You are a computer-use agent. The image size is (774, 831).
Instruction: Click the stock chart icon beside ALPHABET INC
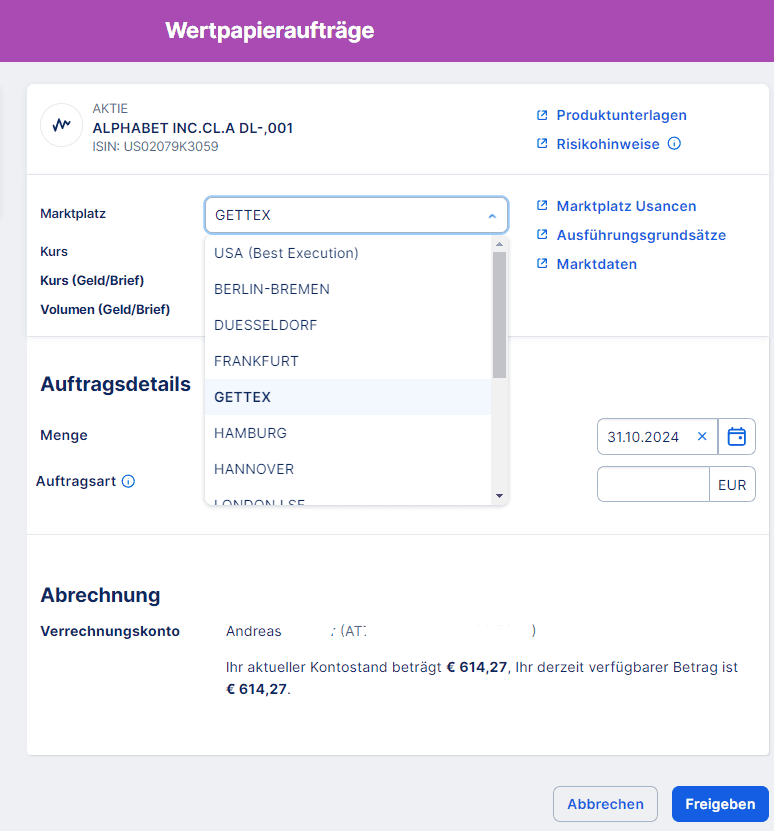point(61,125)
